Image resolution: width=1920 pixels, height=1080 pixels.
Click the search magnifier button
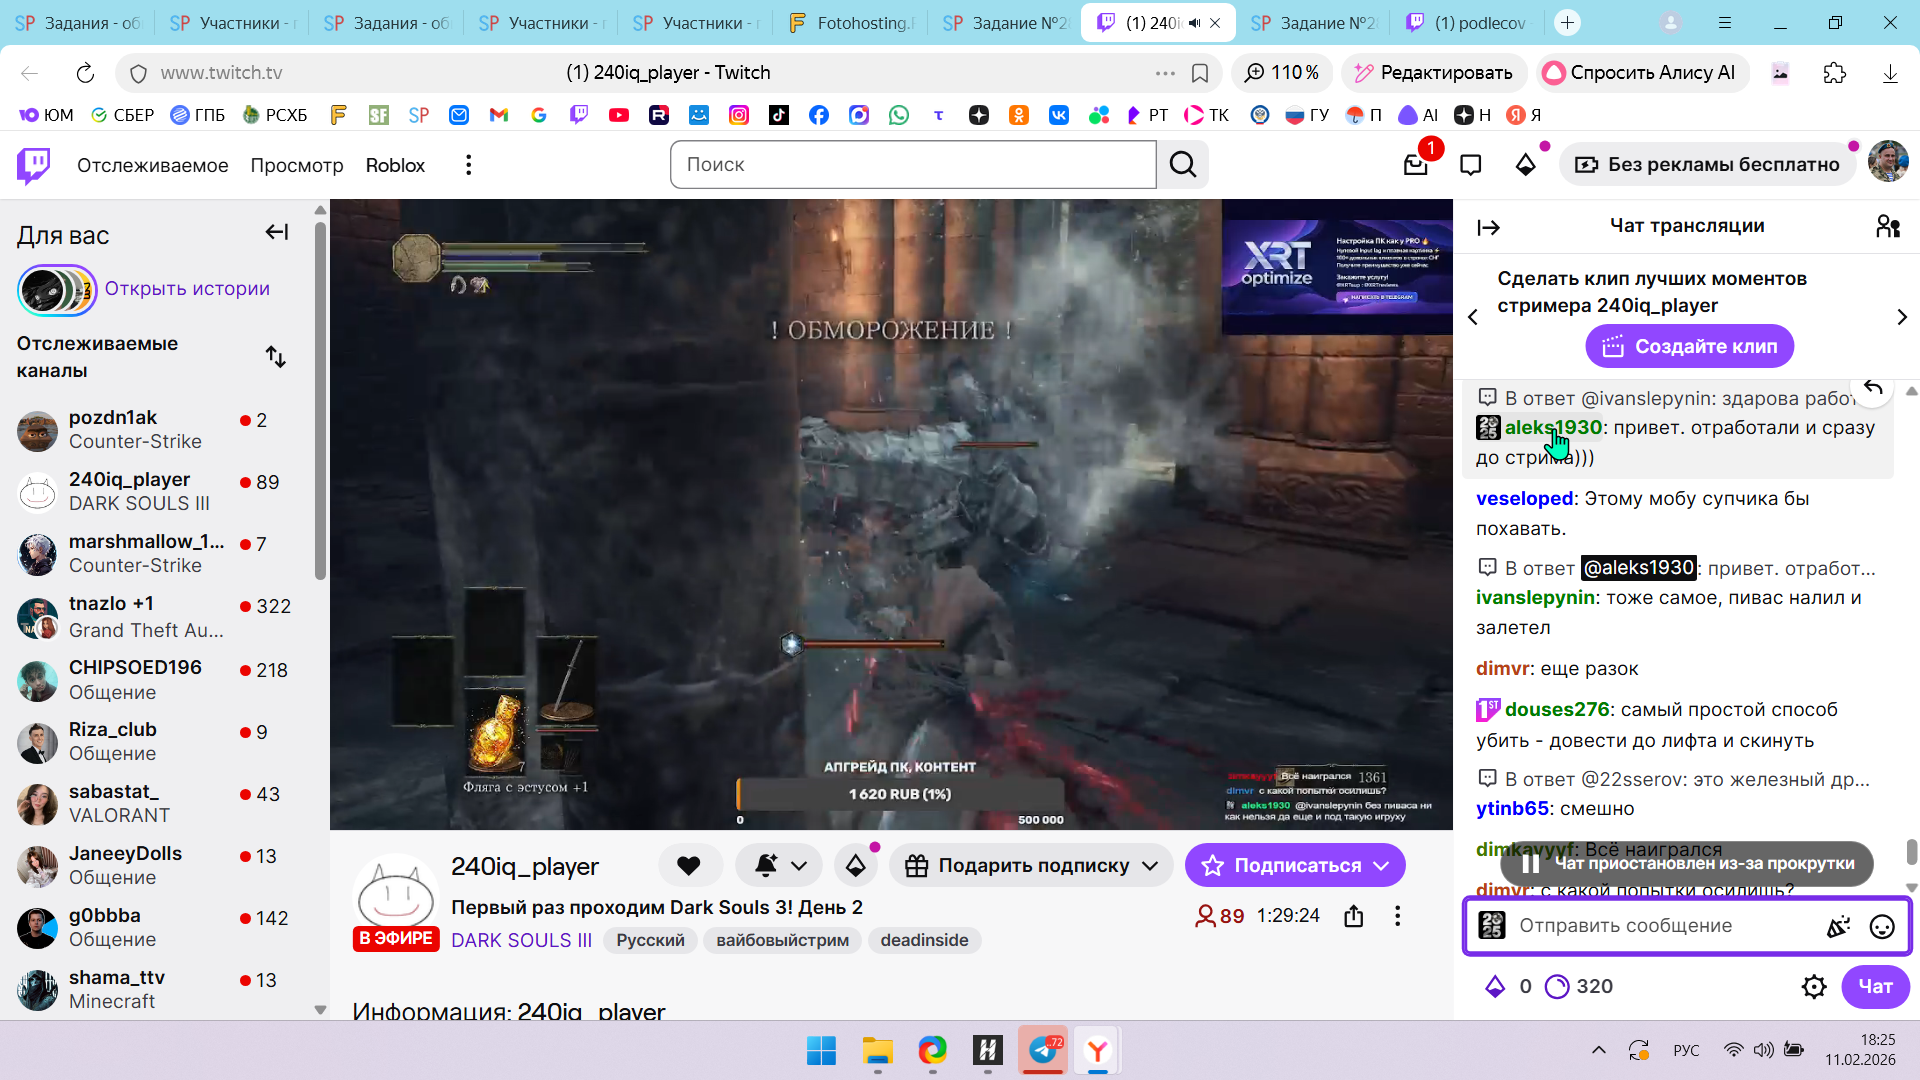tap(1182, 165)
